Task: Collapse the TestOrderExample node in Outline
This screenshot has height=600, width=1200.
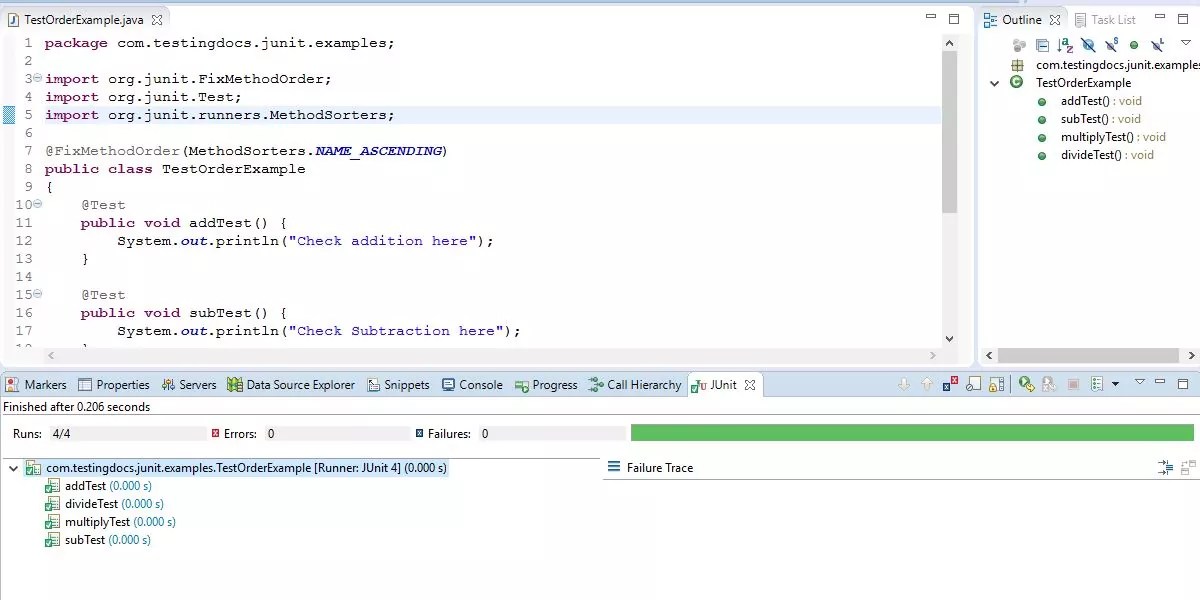Action: [x=993, y=83]
